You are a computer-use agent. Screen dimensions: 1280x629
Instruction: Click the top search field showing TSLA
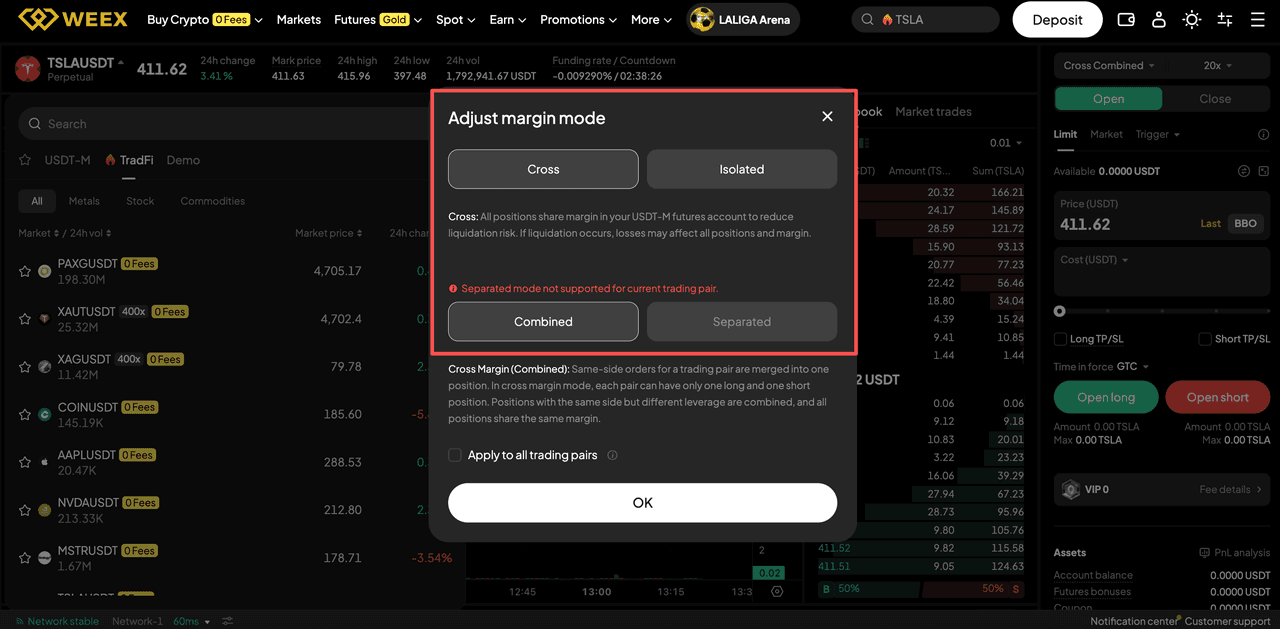[x=926, y=19]
